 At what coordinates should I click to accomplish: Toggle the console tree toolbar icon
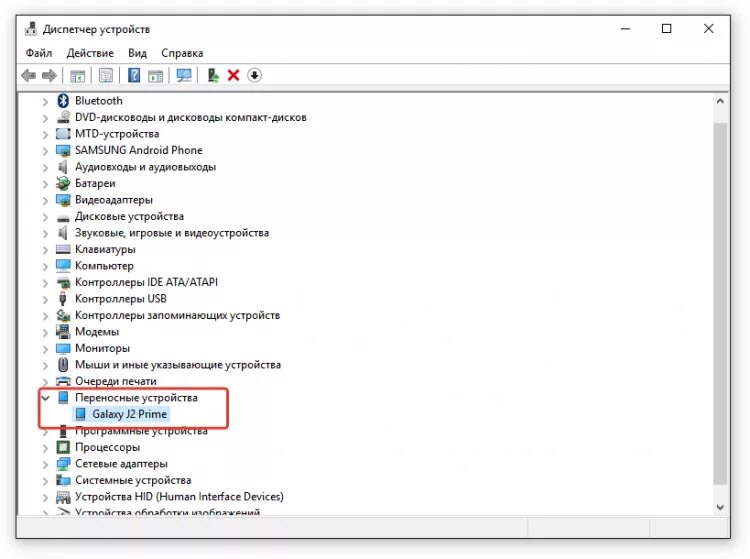point(77,76)
